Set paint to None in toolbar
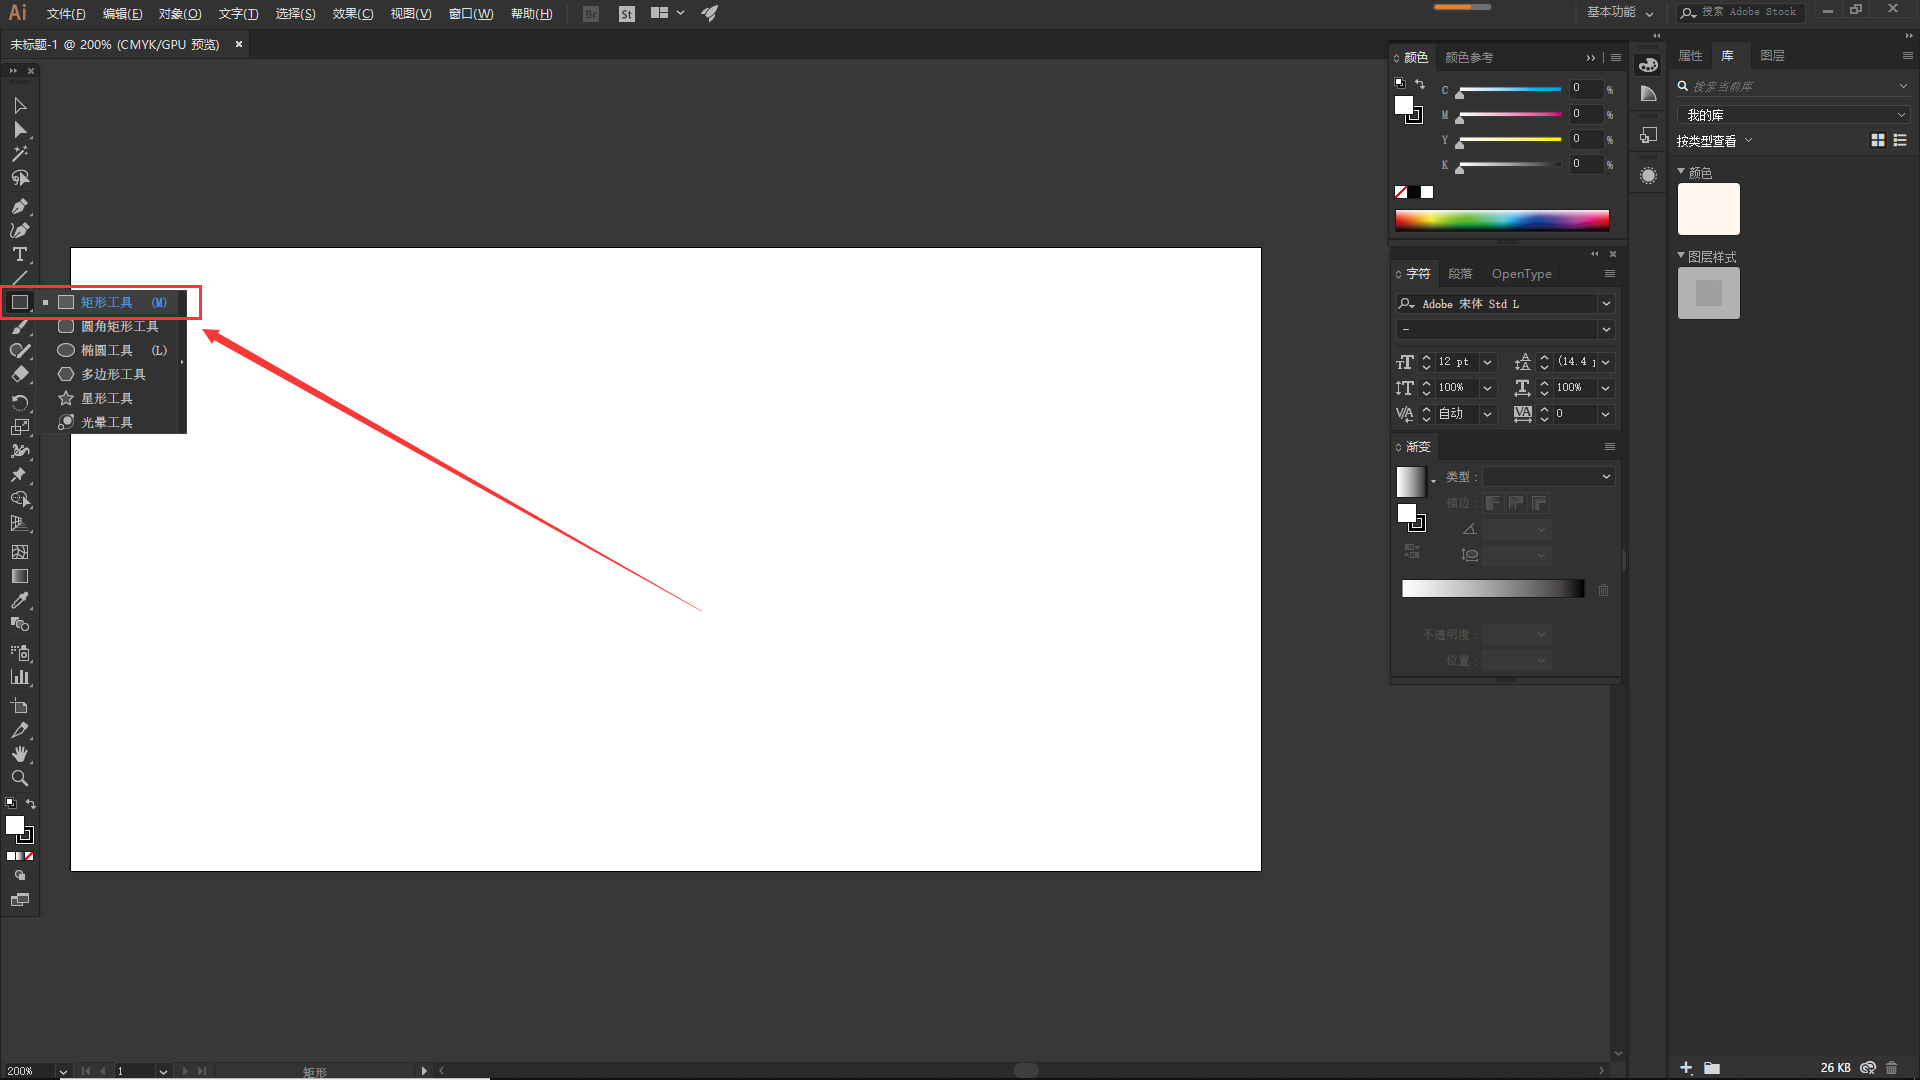1920x1080 pixels. (29, 856)
